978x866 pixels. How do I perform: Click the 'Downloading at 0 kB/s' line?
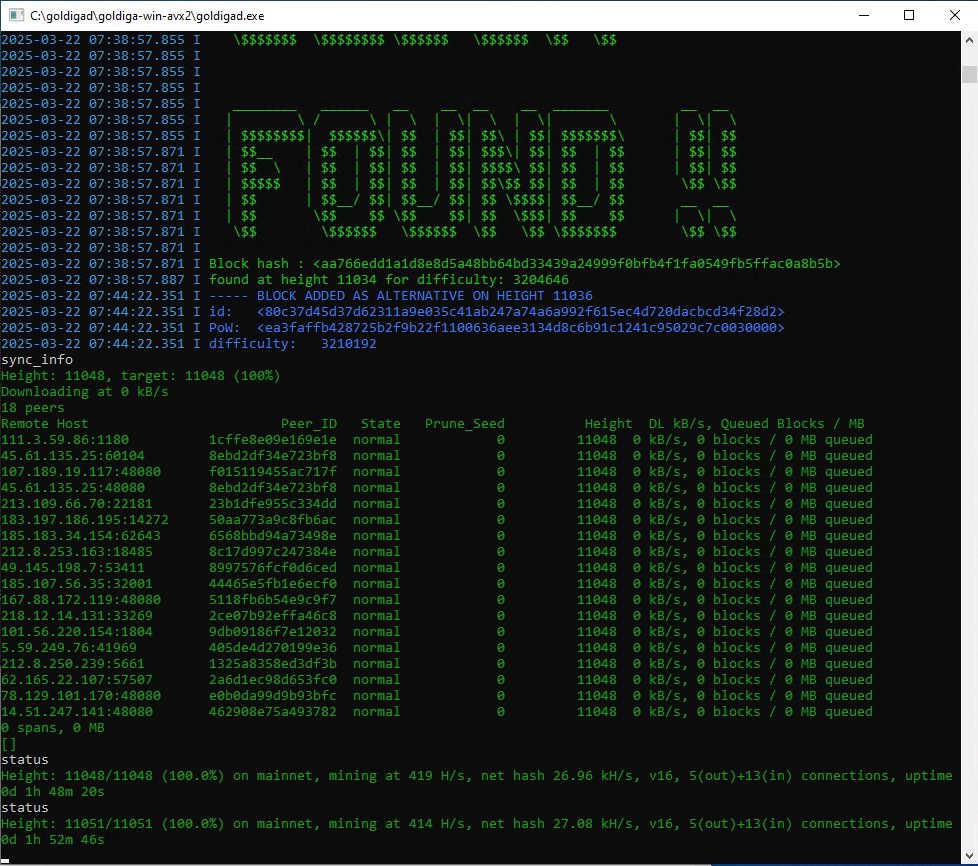[x=85, y=392]
